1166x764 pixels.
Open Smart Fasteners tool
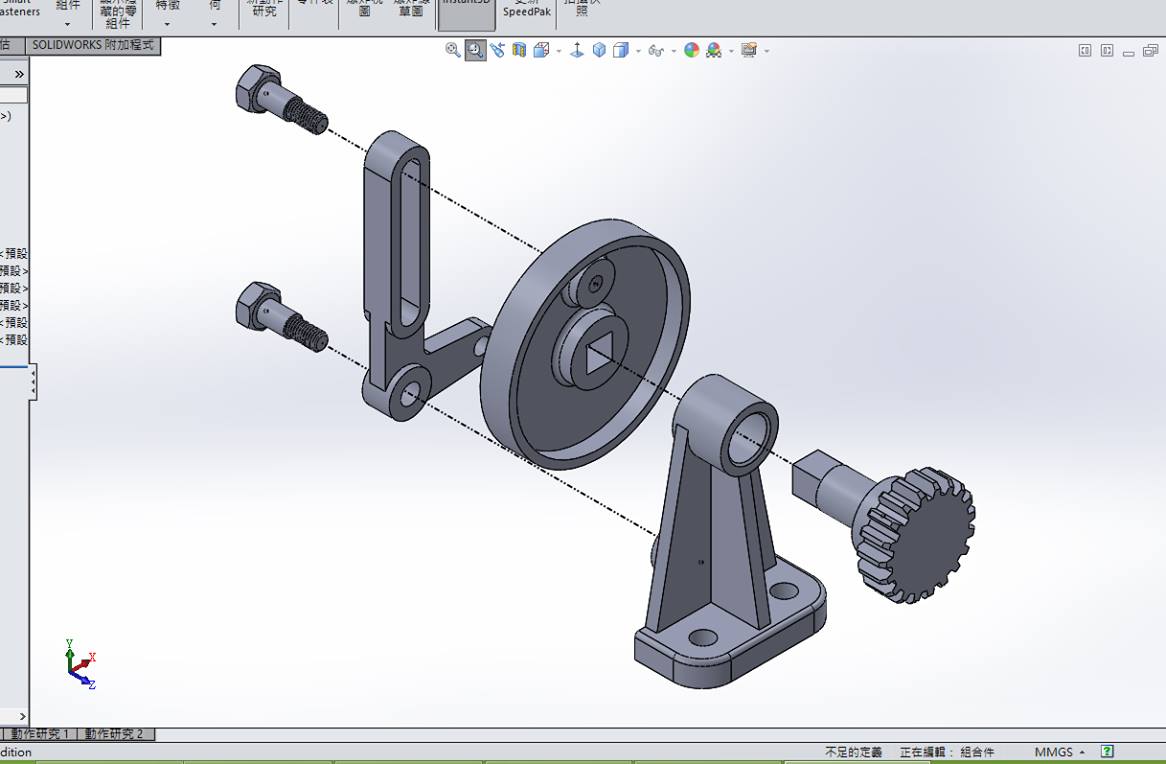[x=20, y=9]
